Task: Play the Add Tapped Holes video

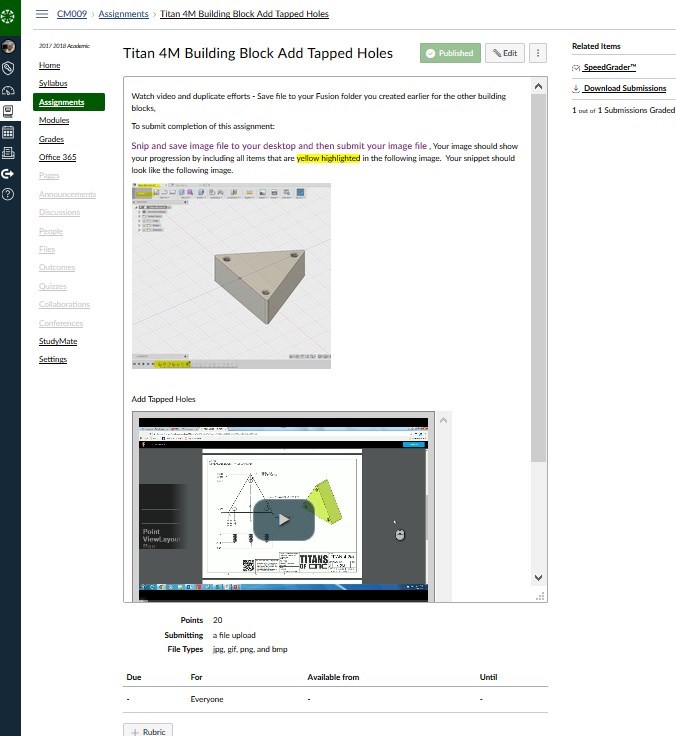Action: pyautogui.click(x=283, y=519)
